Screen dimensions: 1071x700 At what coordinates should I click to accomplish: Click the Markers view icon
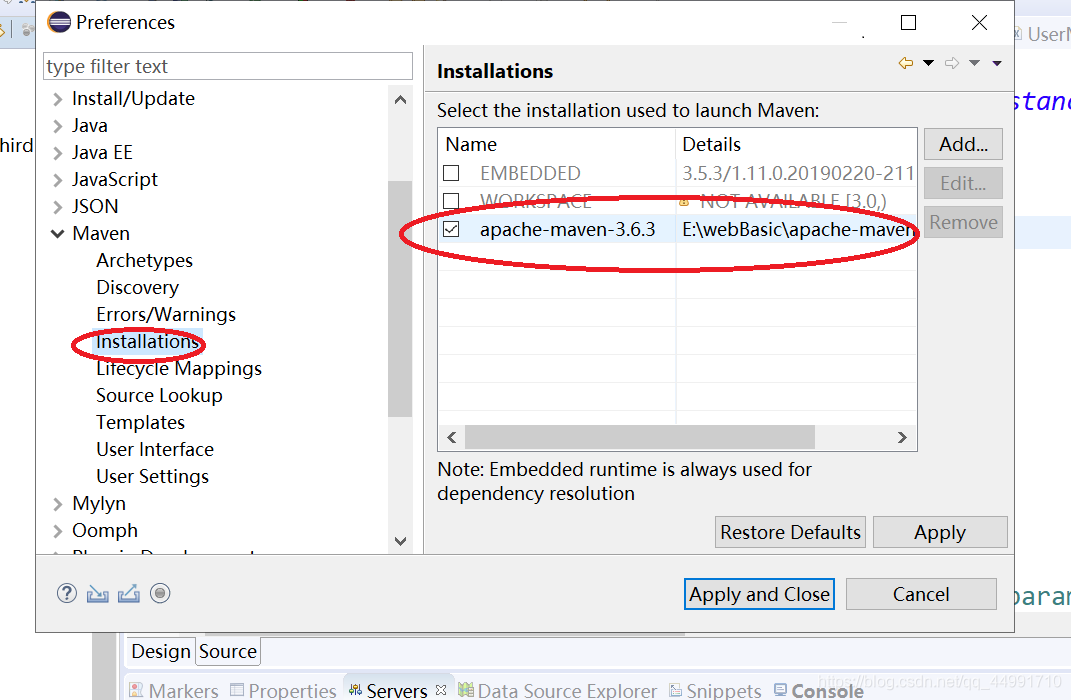coord(137,690)
